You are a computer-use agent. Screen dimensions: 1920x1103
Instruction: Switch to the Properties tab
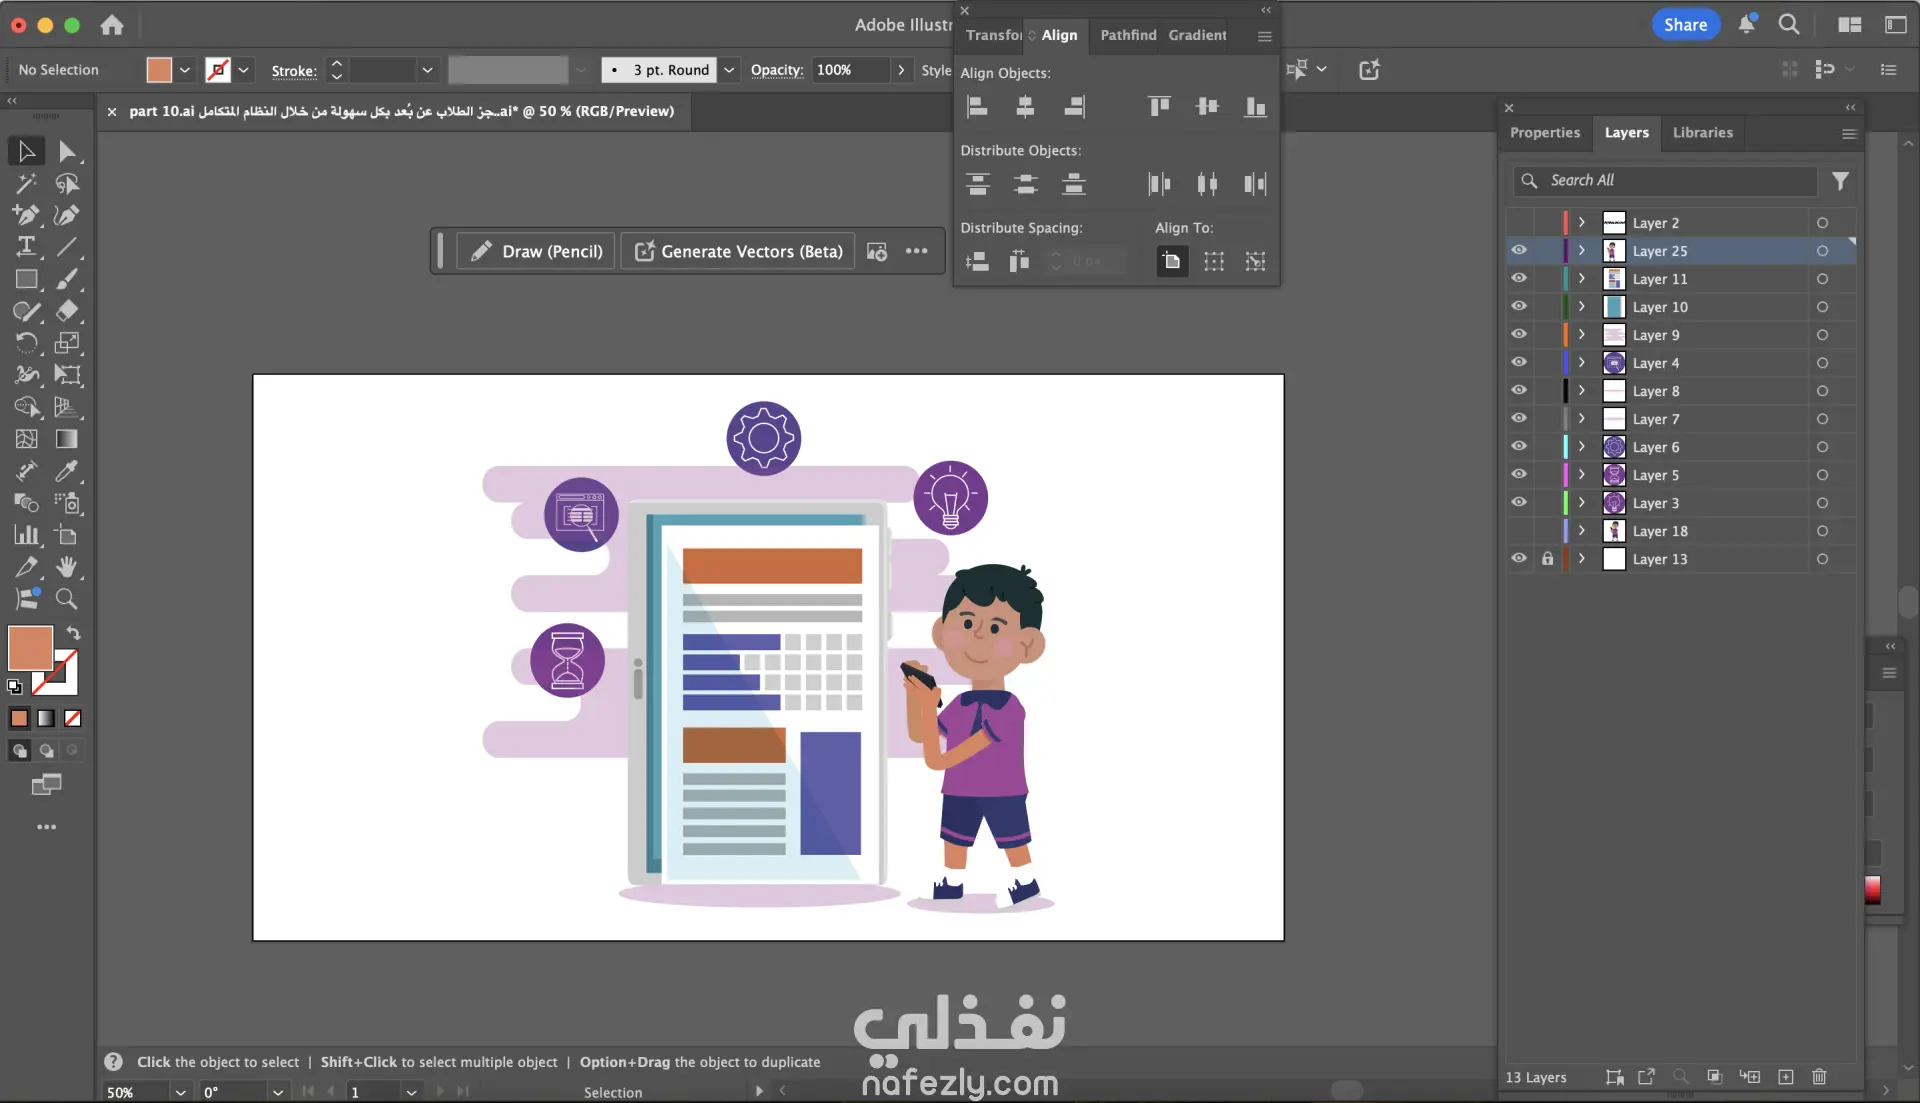point(1544,132)
